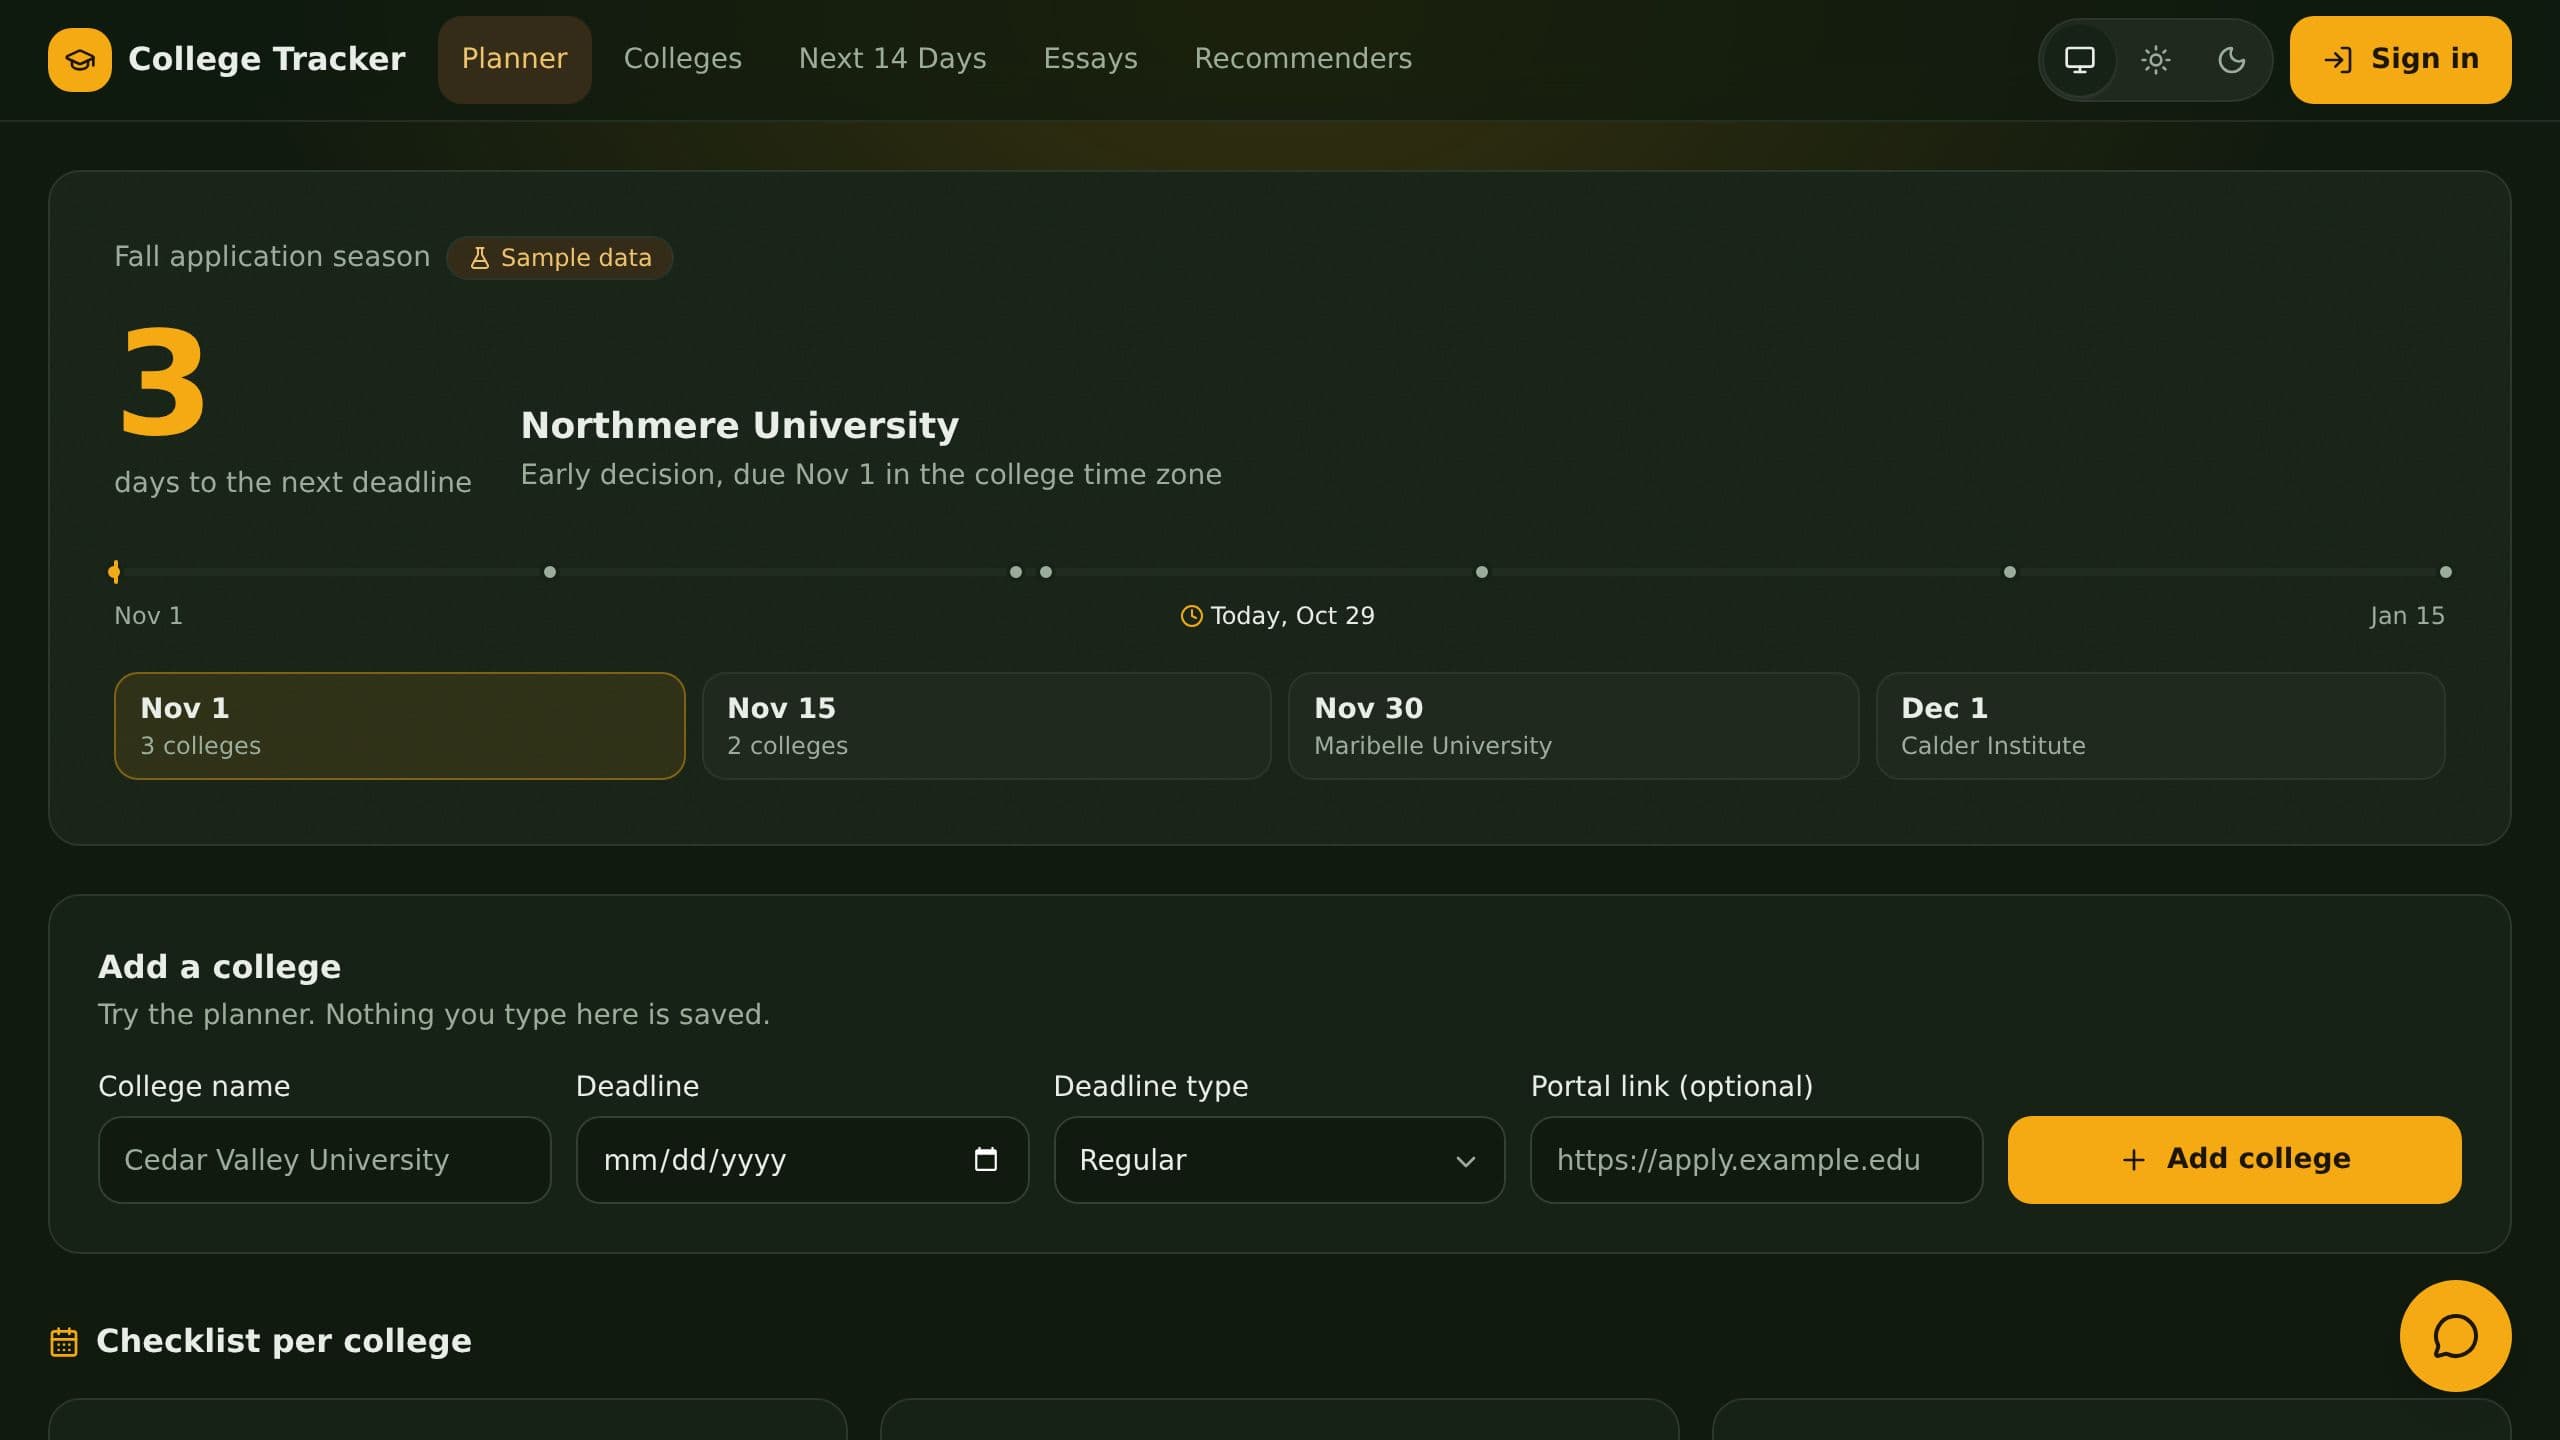
Task: Open the Colleges tab
Action: (x=683, y=59)
